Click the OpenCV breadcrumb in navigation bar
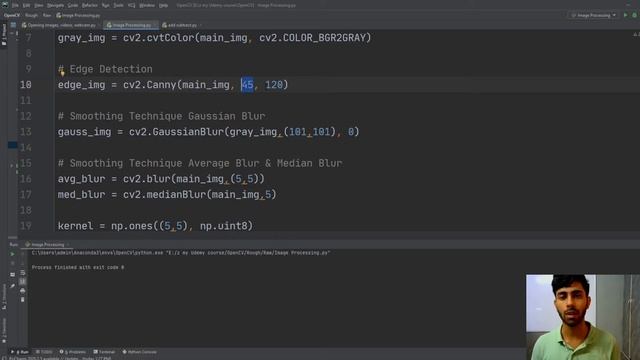 click(x=11, y=15)
